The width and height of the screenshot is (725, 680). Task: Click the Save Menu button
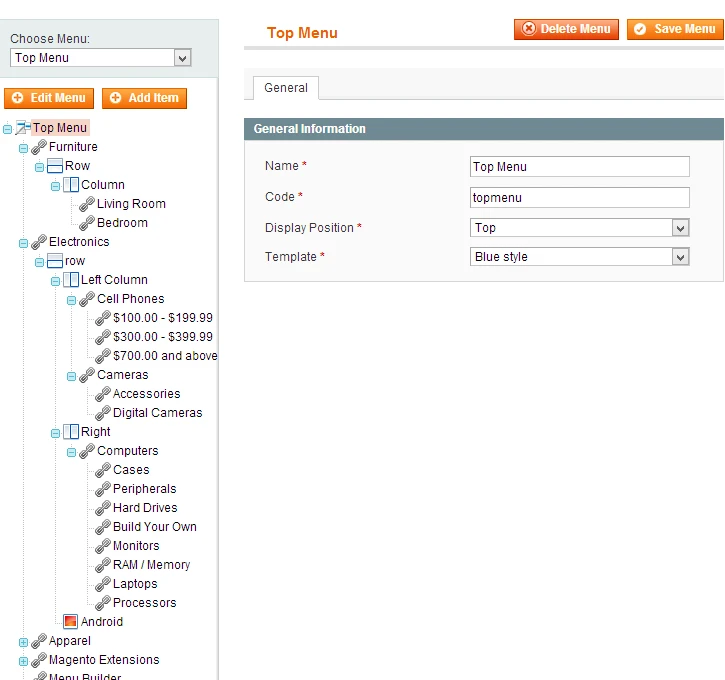tap(675, 29)
